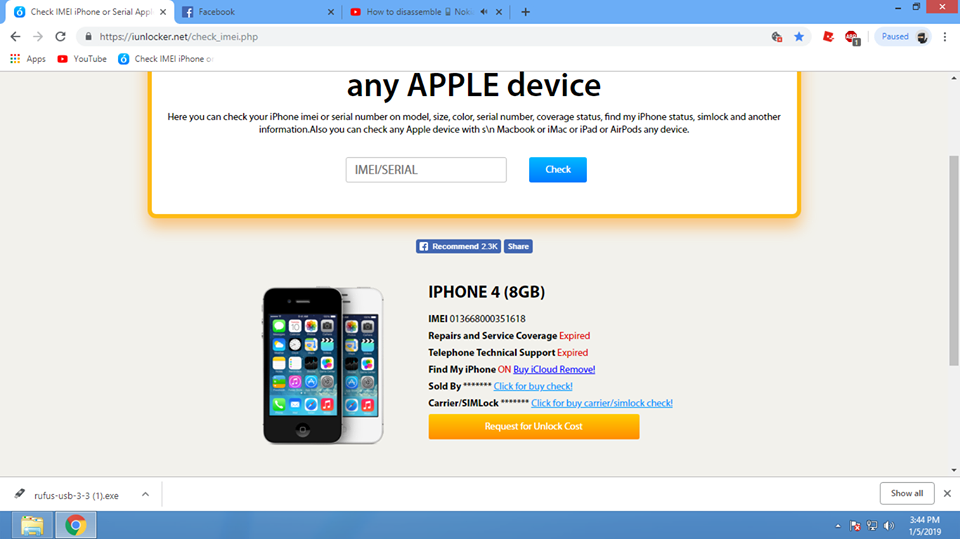This screenshot has width=960, height=539.
Task: Open the Adblock extension icon
Action: pyautogui.click(x=852, y=37)
